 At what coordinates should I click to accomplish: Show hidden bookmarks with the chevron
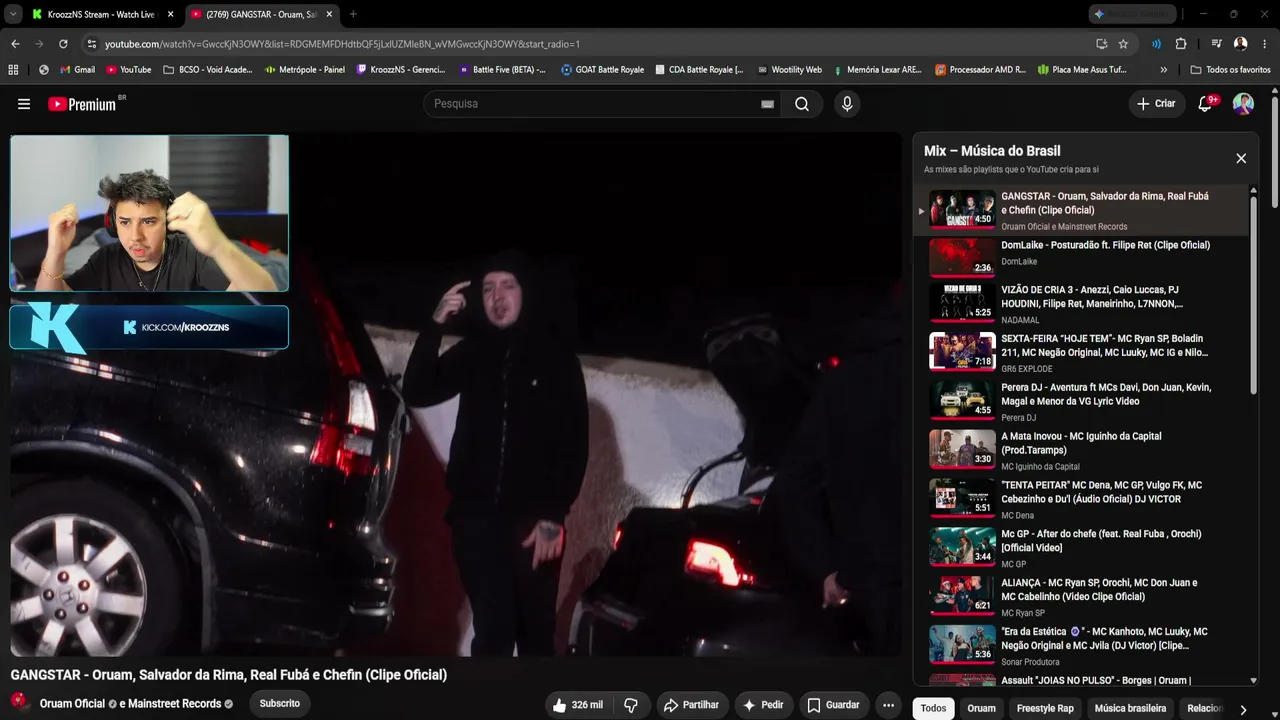point(1163,70)
